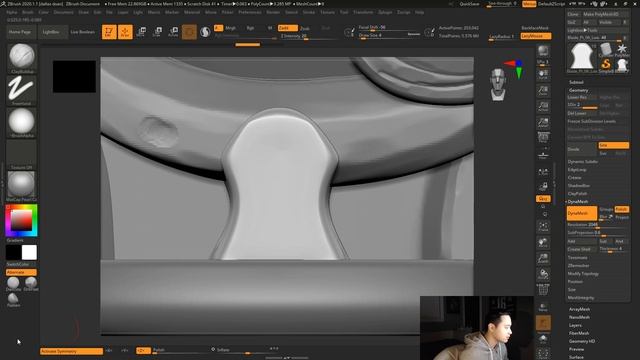
Task: Open the Help menu
Action: coord(419,12)
